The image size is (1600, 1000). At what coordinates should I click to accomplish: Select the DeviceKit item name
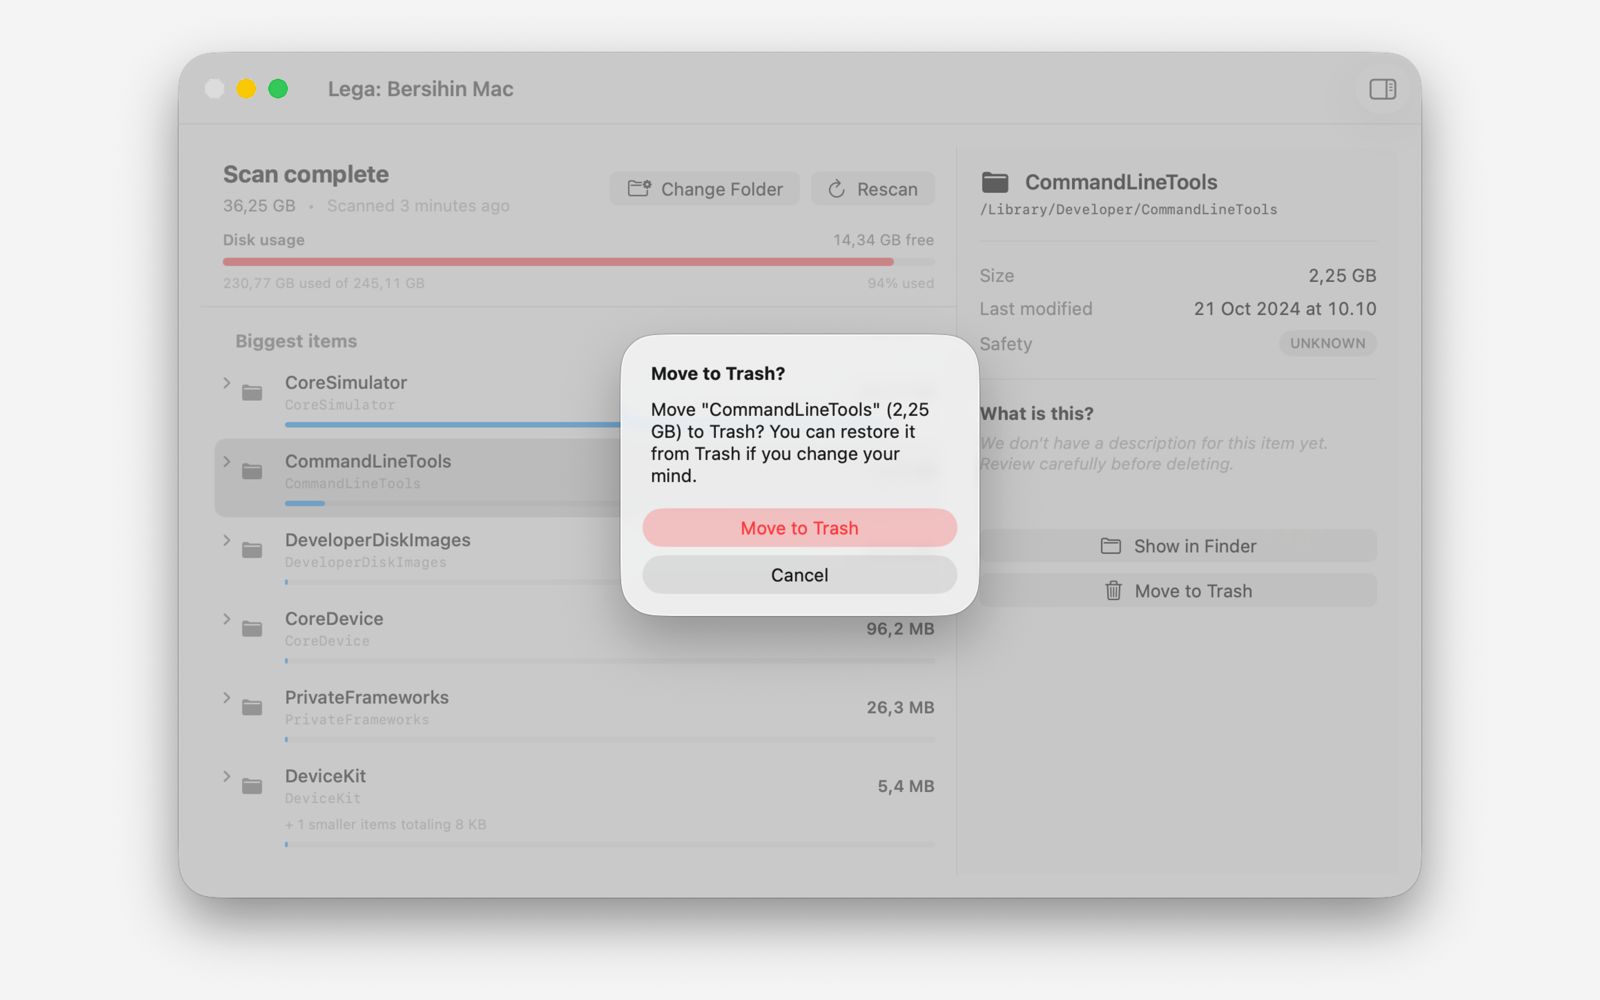pos(325,776)
